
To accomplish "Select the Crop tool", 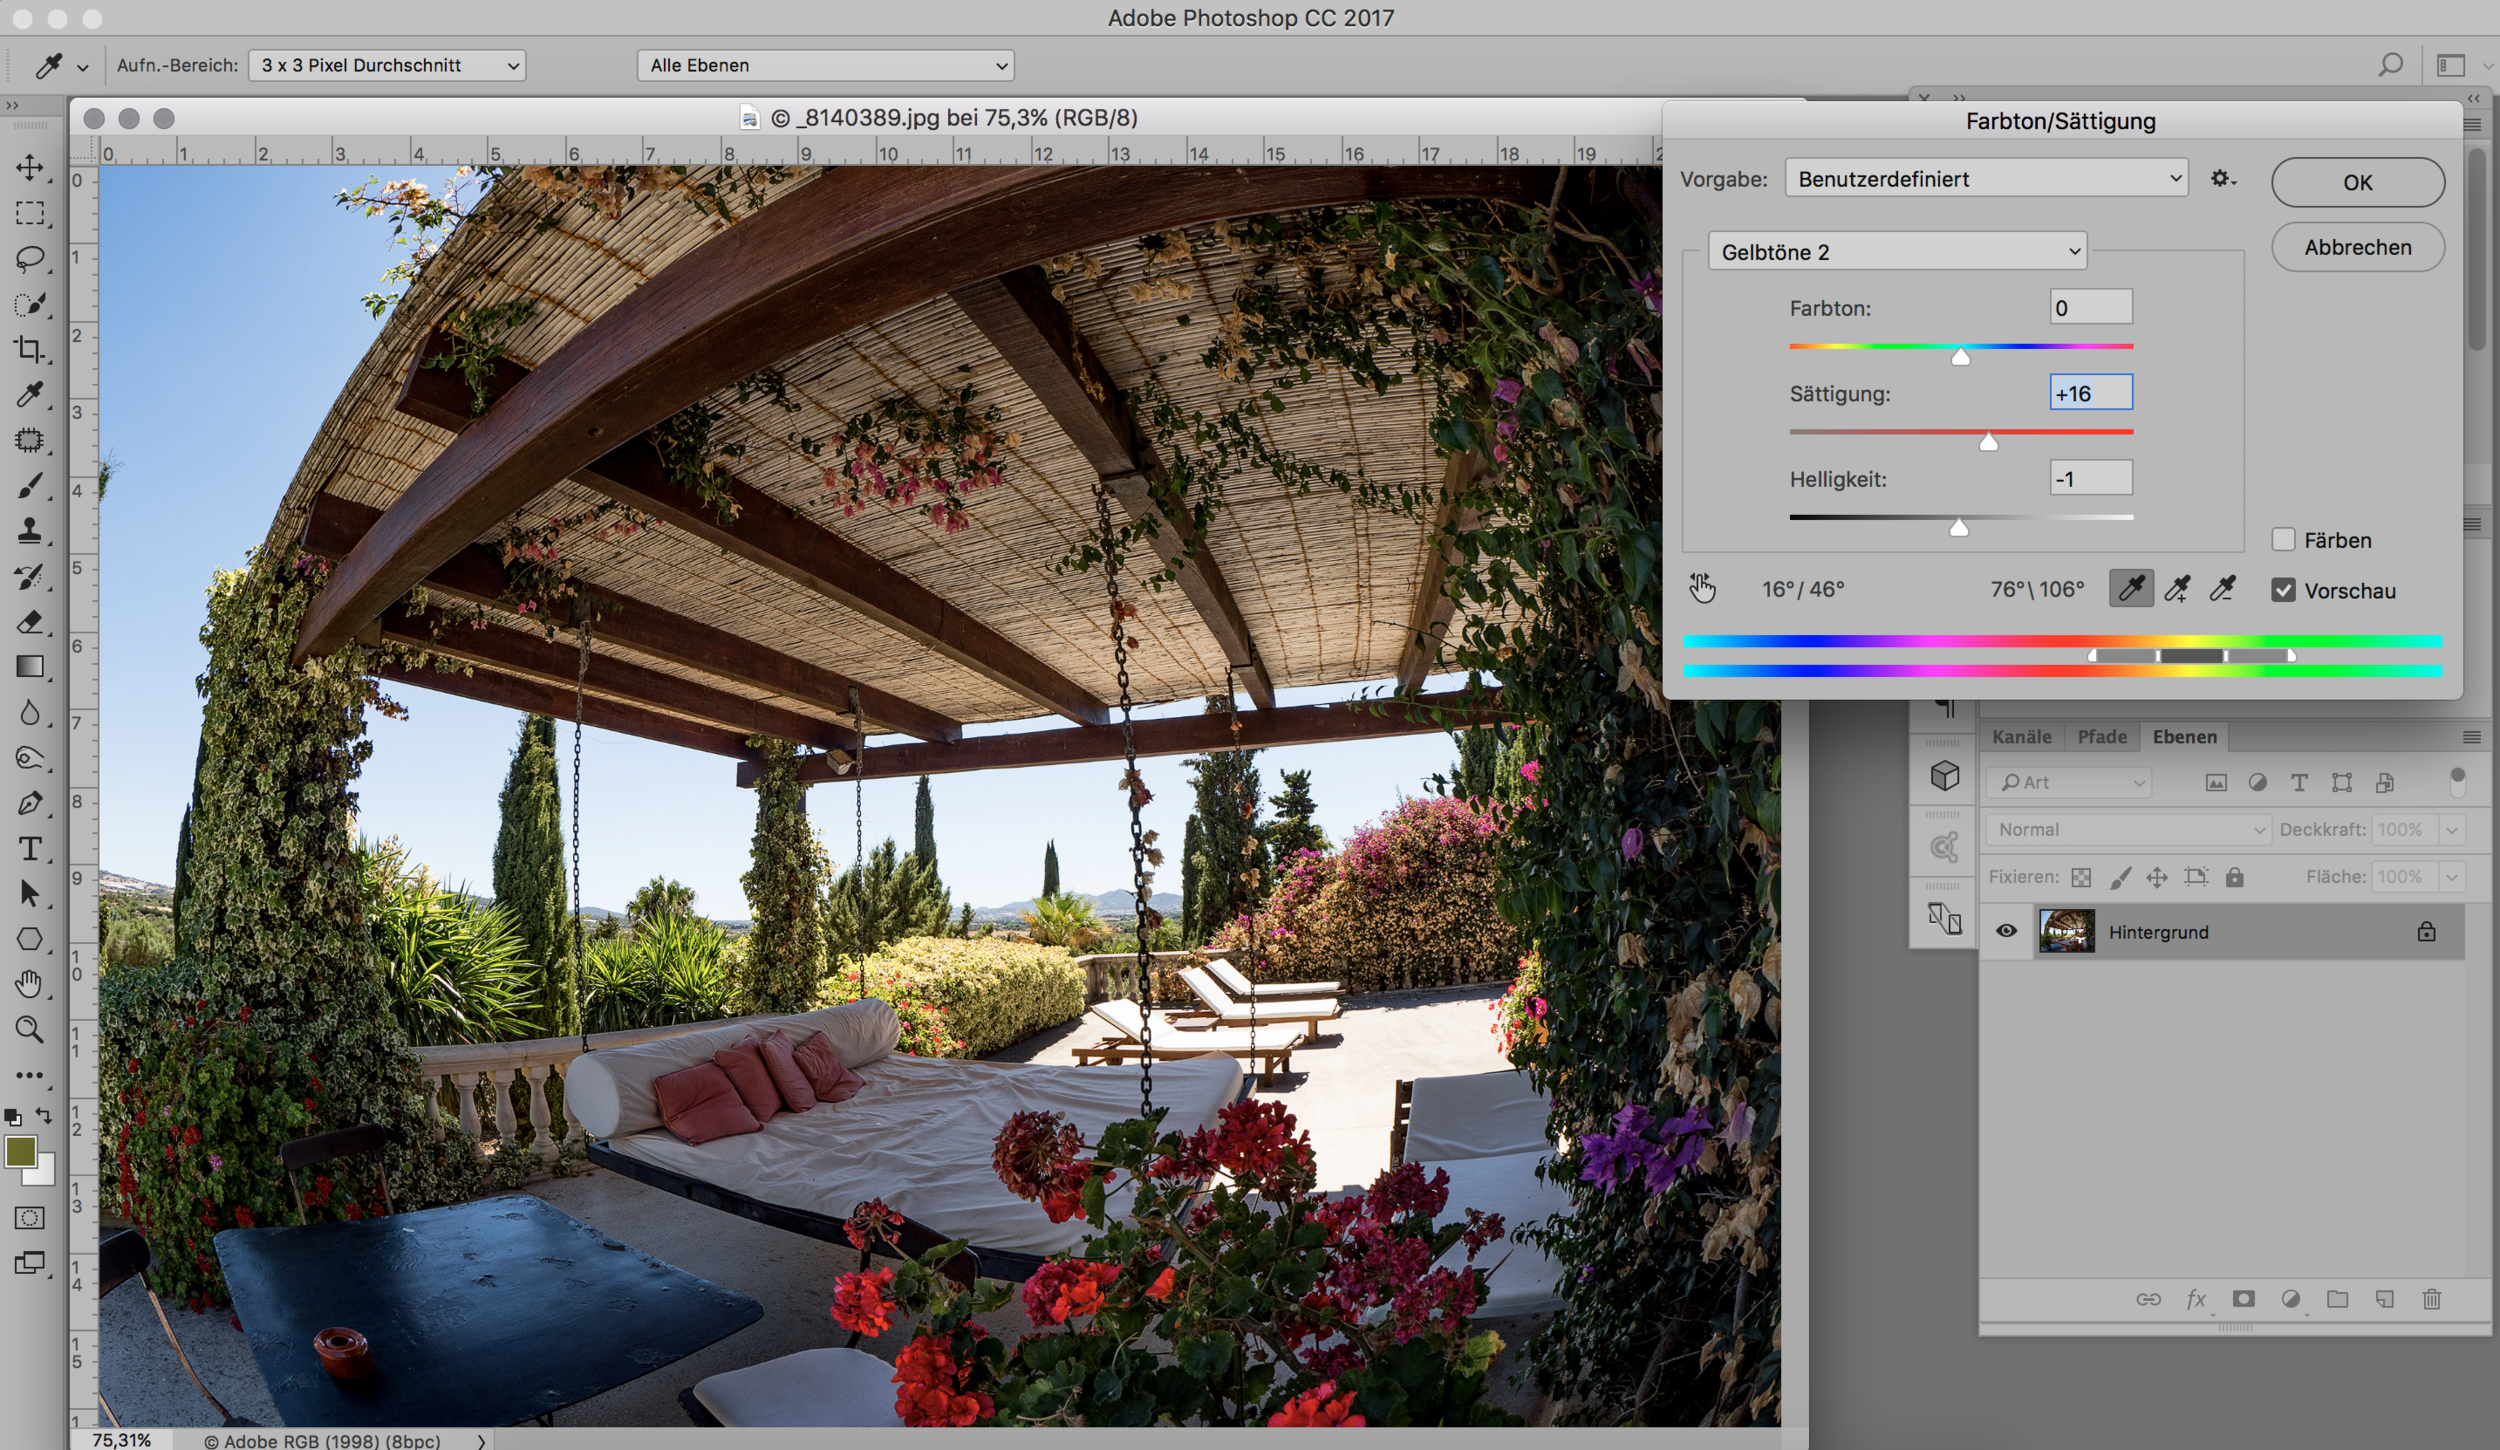I will (x=30, y=349).
